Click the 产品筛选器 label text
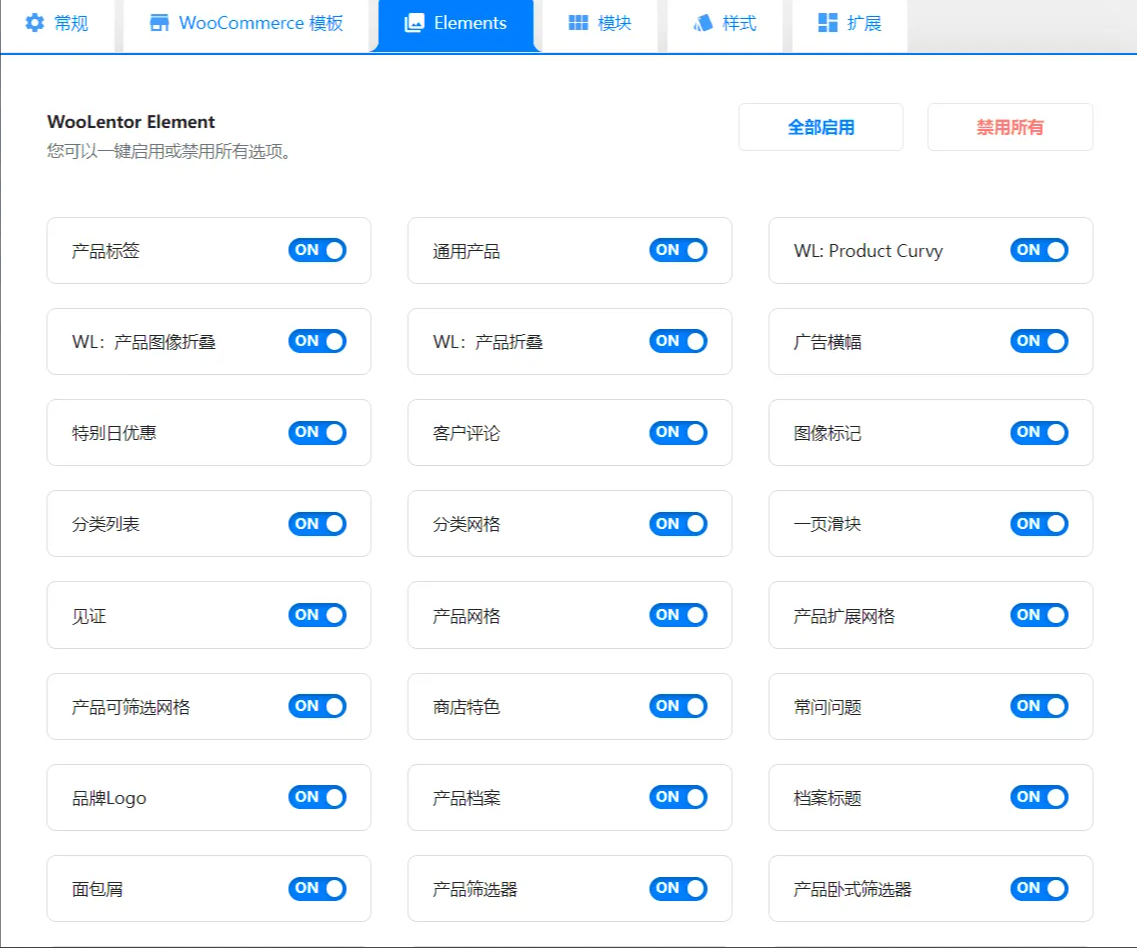 (475, 889)
